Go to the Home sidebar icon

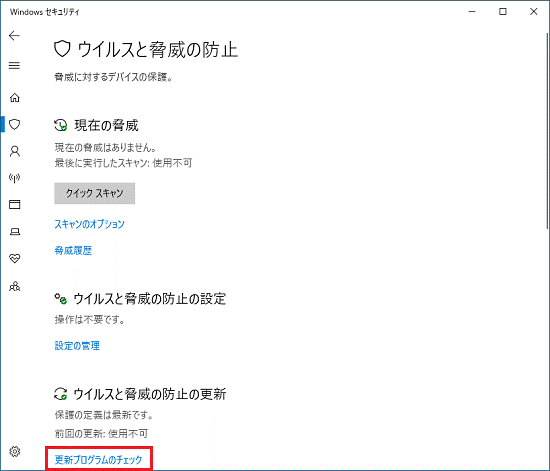pos(14,97)
